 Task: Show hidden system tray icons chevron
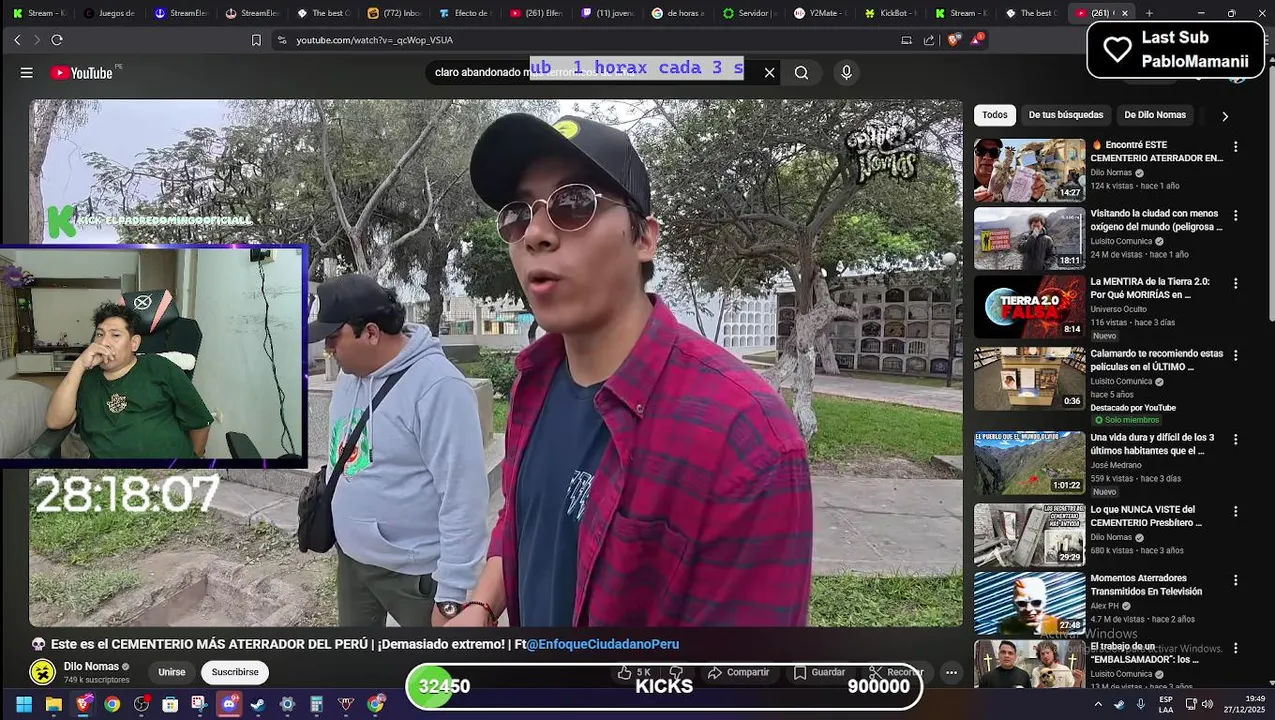click(1098, 705)
